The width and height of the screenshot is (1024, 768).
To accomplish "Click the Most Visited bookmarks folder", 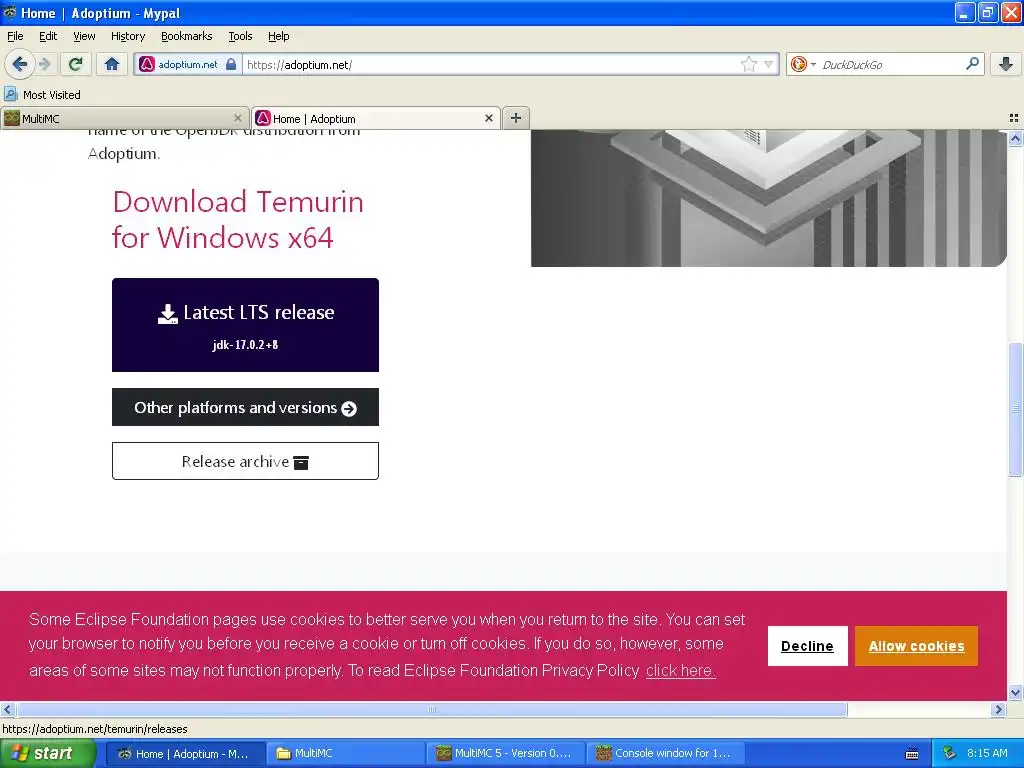I will pos(42,95).
